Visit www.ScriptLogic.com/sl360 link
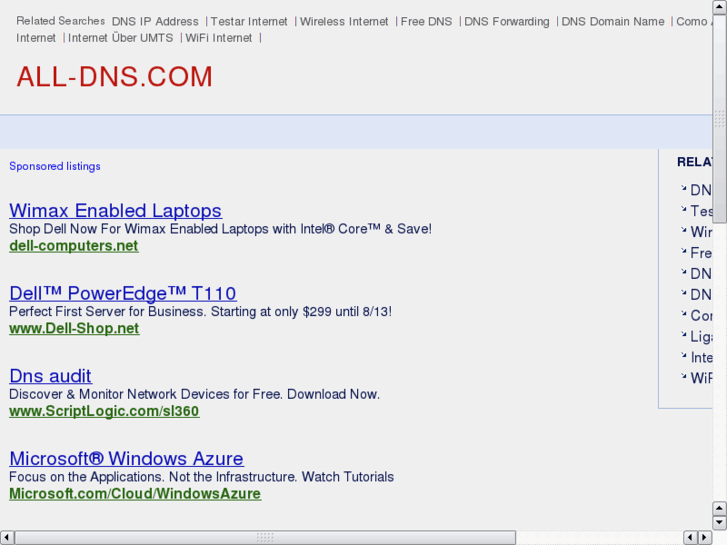727x545 pixels. point(104,411)
